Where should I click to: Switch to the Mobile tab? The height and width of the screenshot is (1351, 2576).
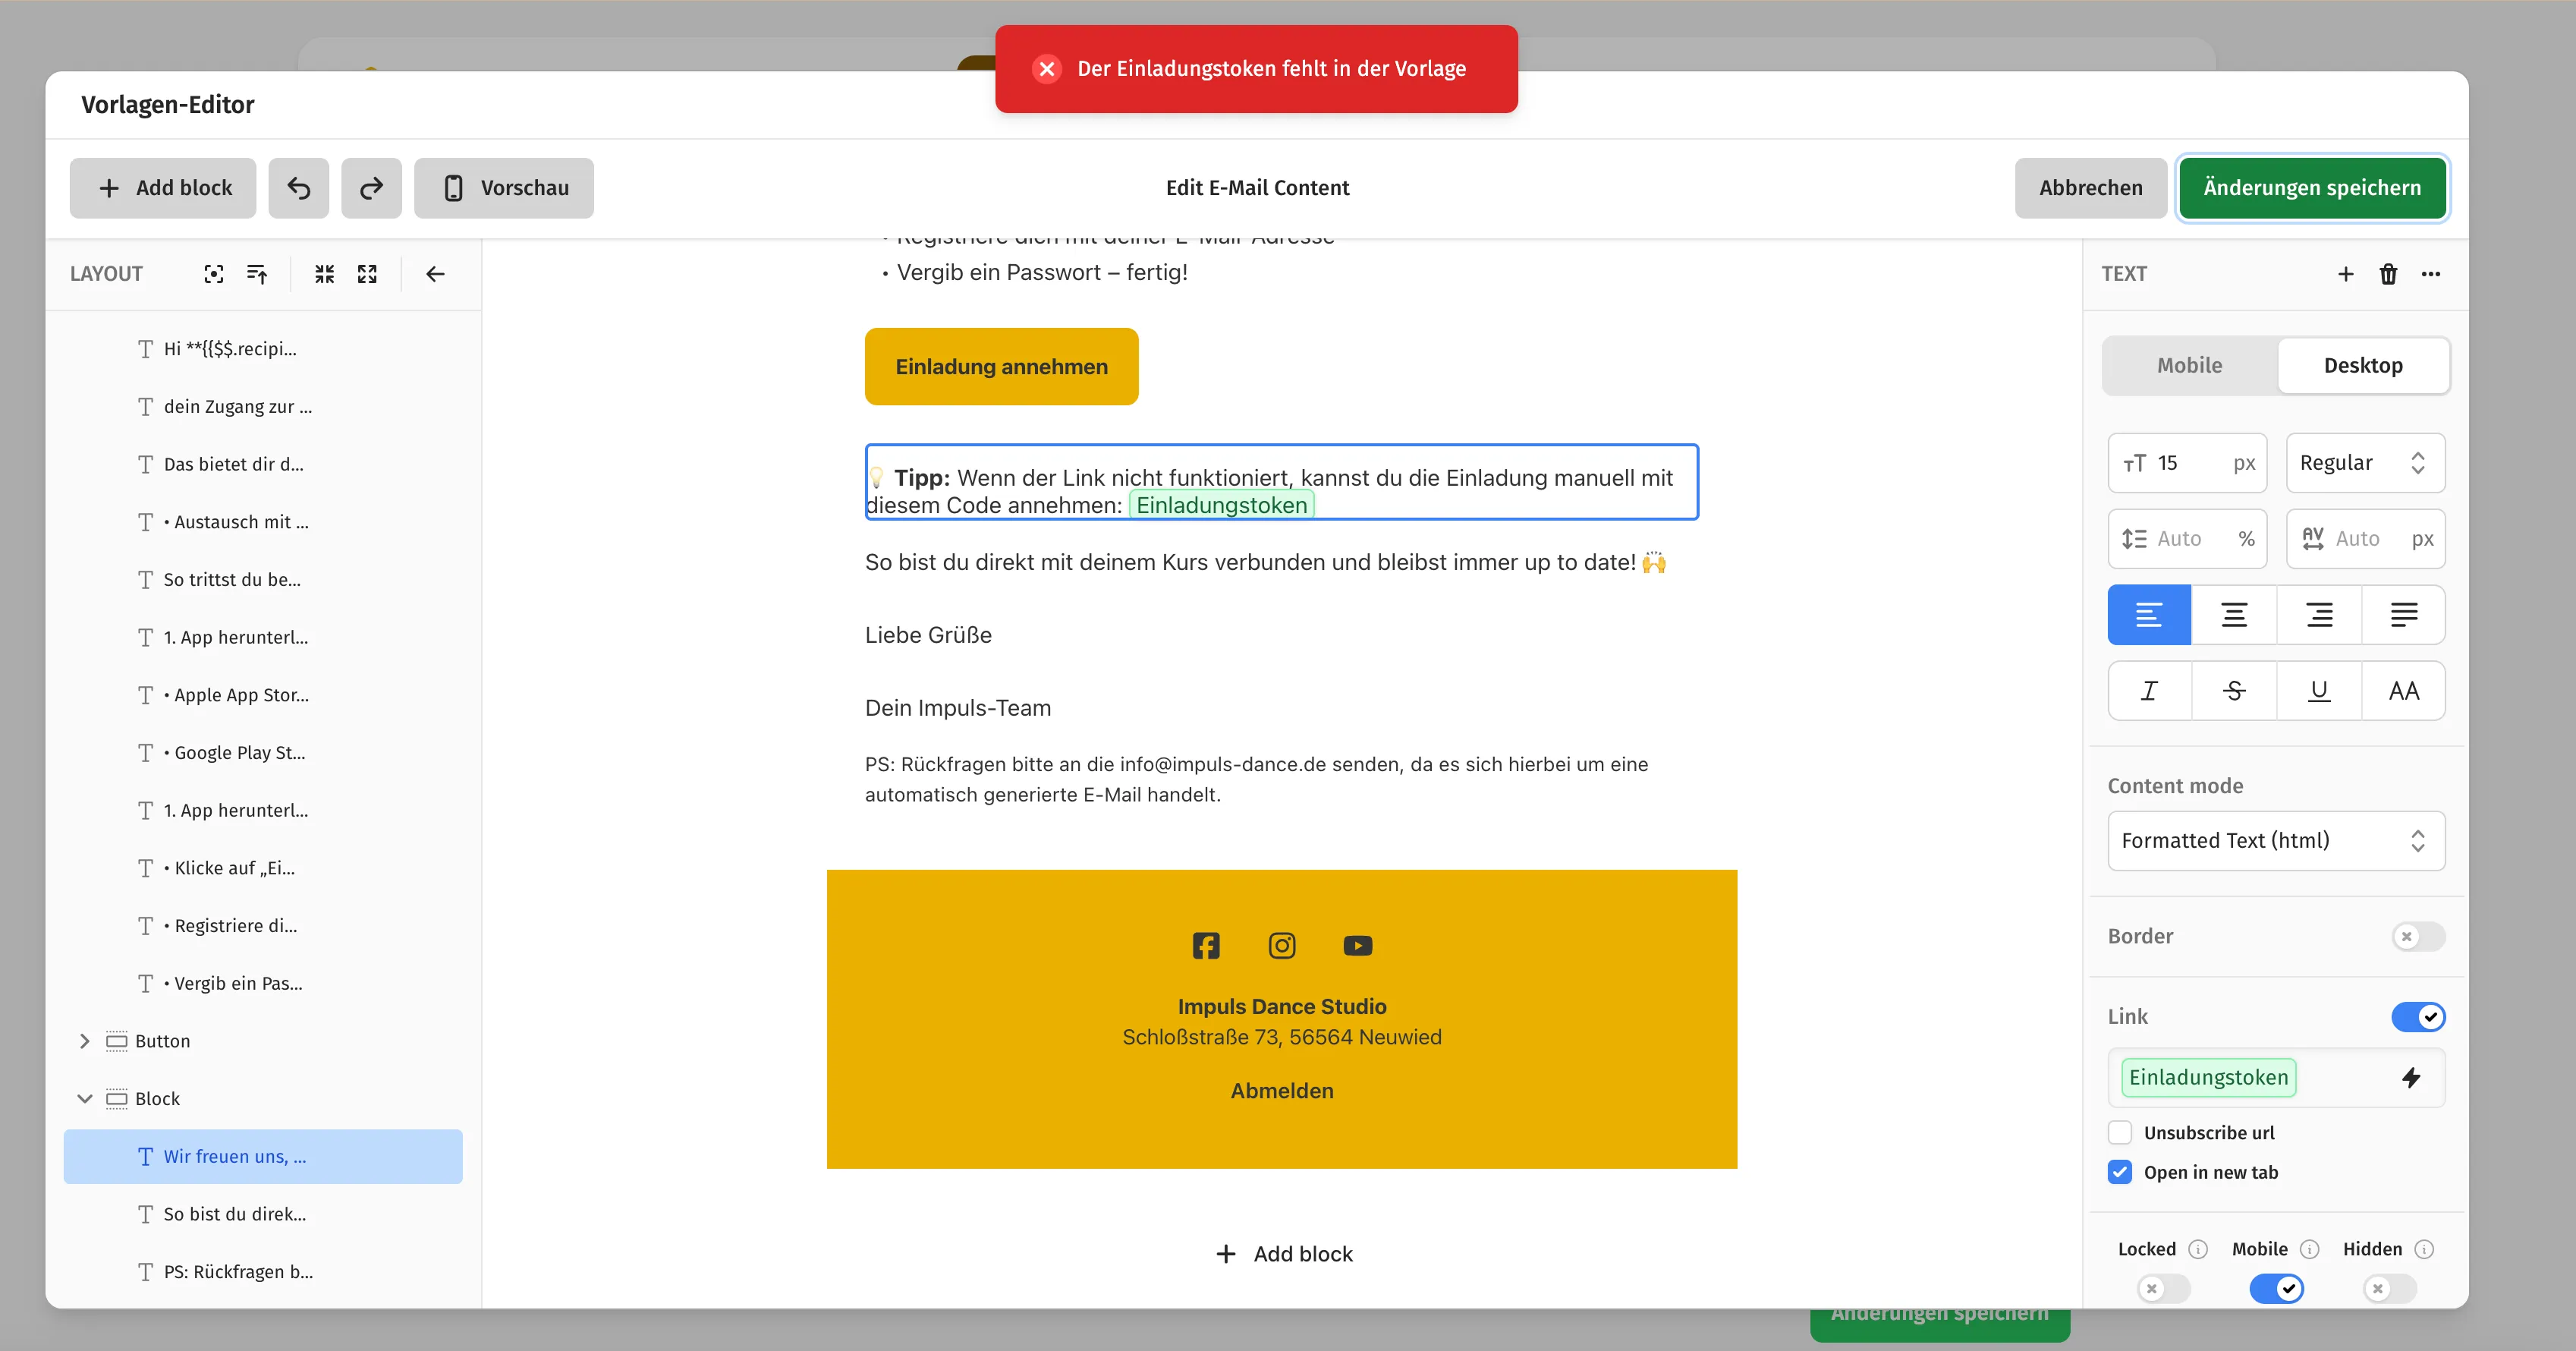[x=2189, y=365]
